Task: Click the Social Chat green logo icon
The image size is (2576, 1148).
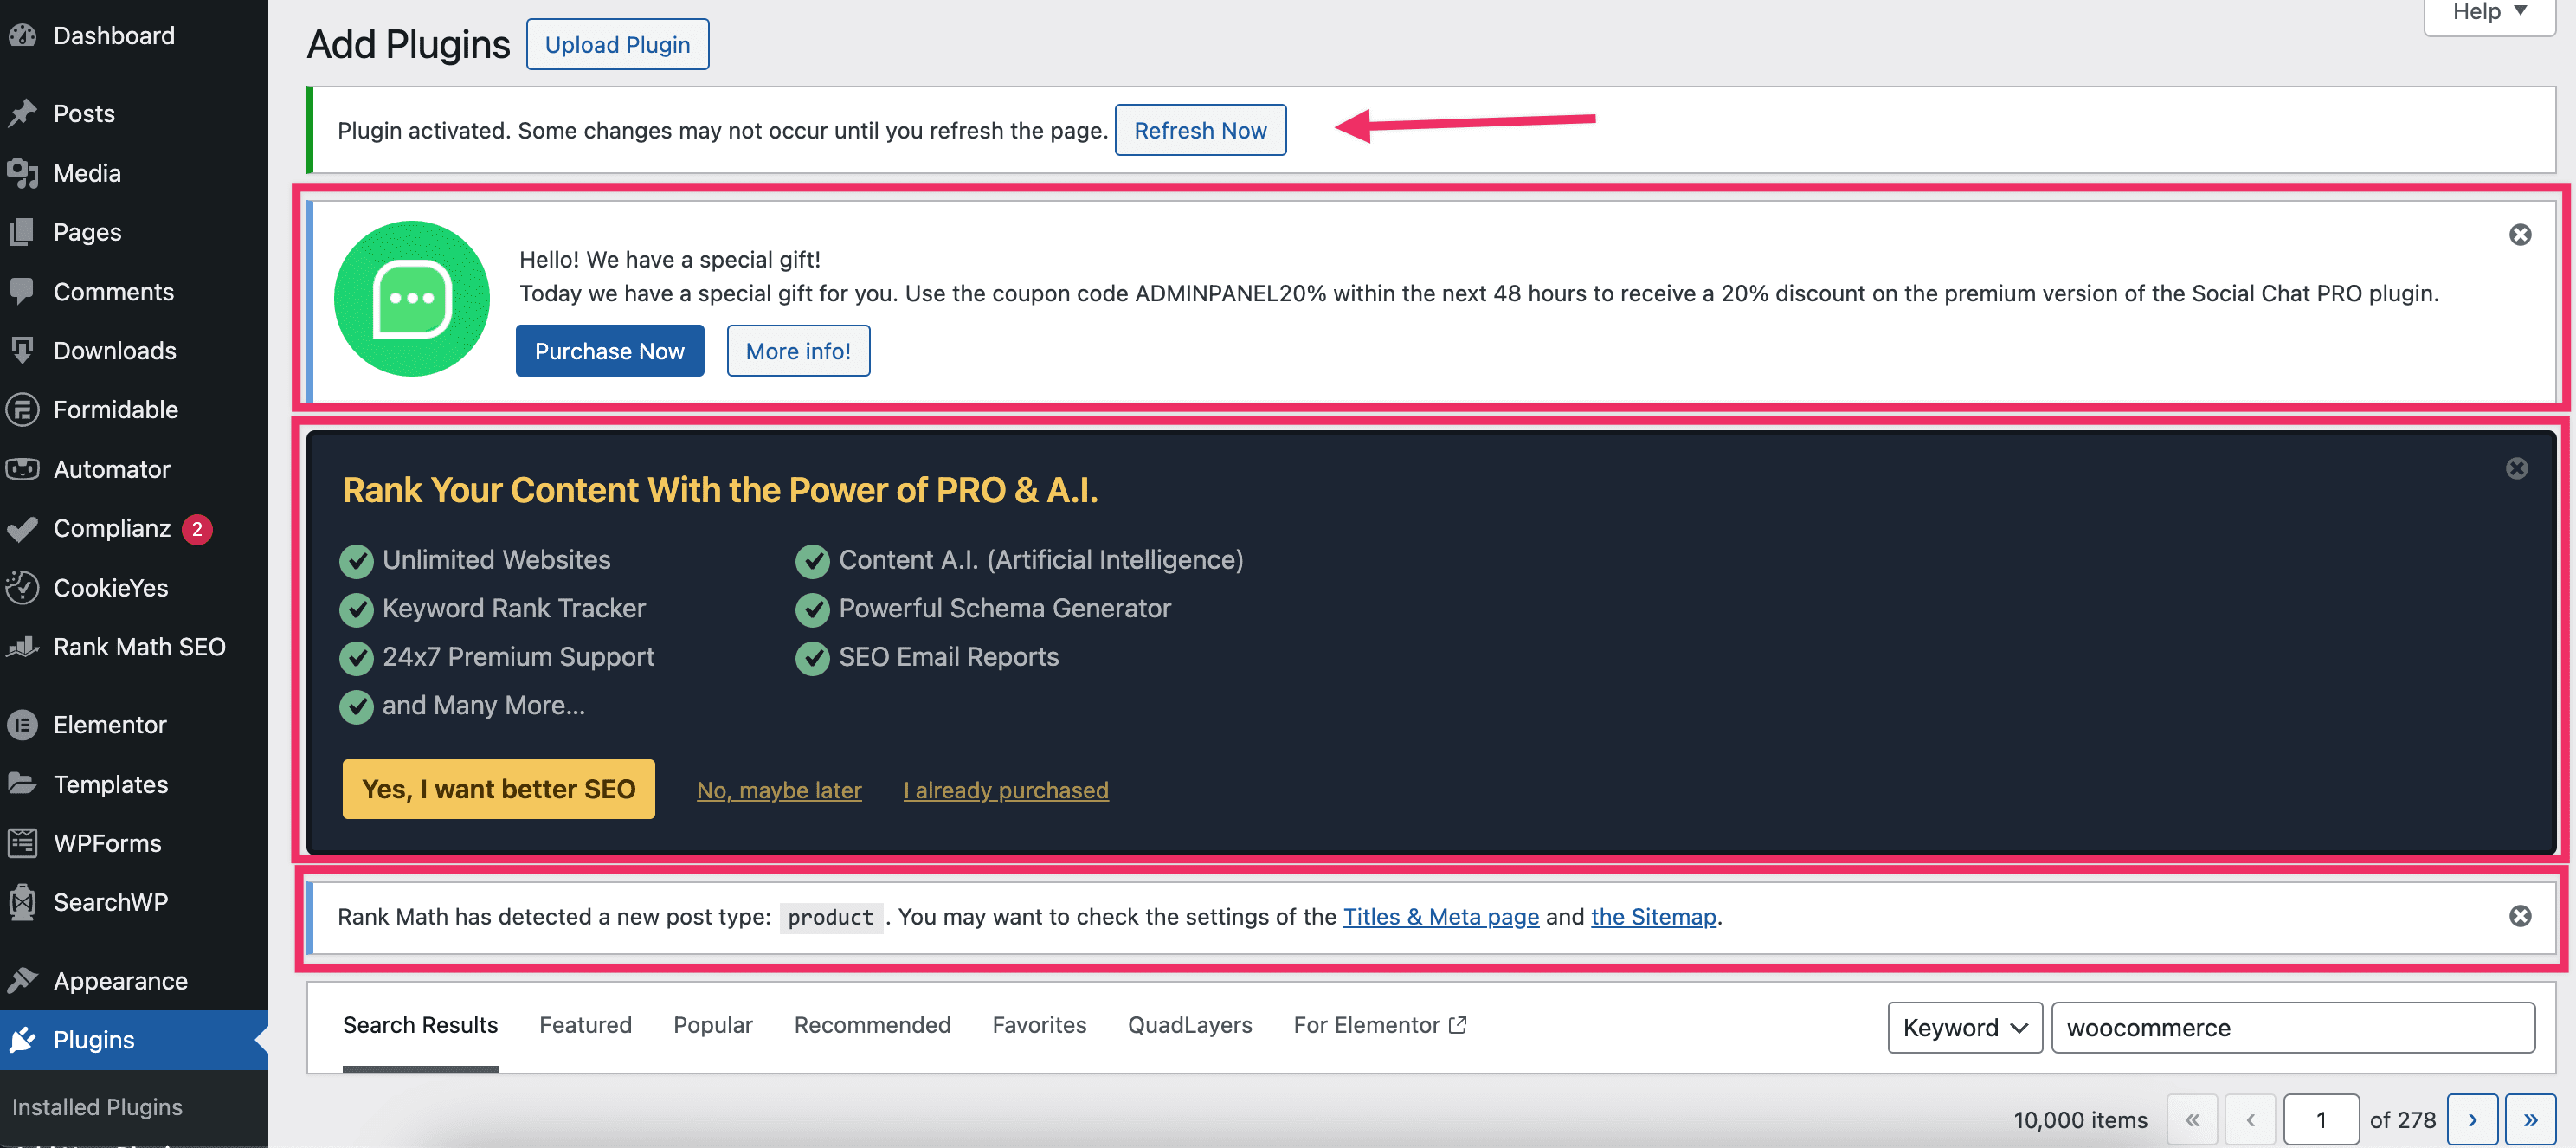Action: click(x=412, y=299)
